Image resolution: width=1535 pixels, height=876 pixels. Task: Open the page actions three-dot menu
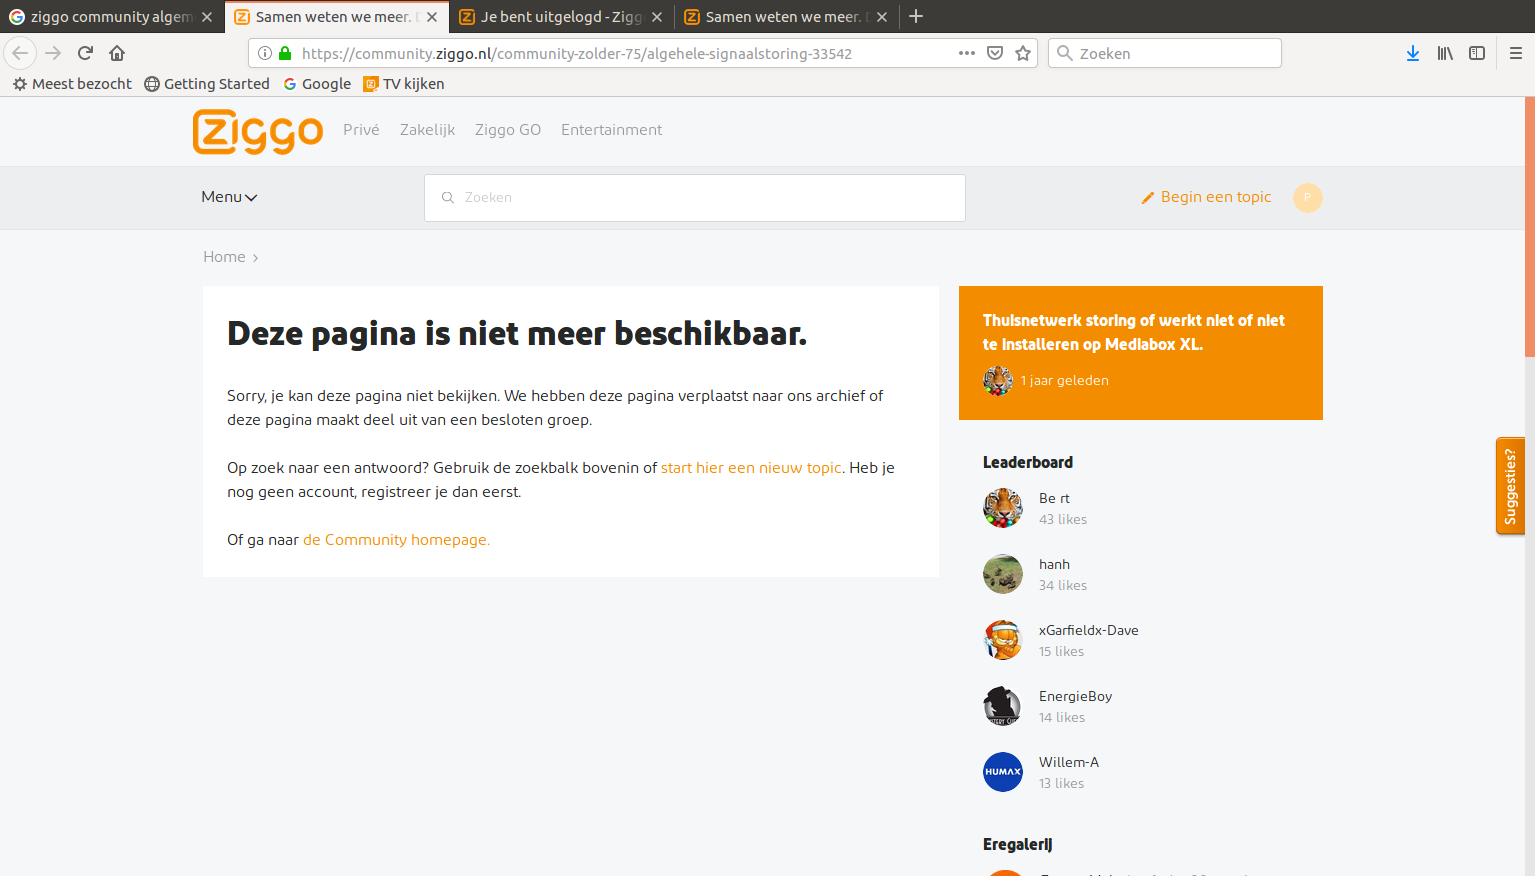[966, 53]
